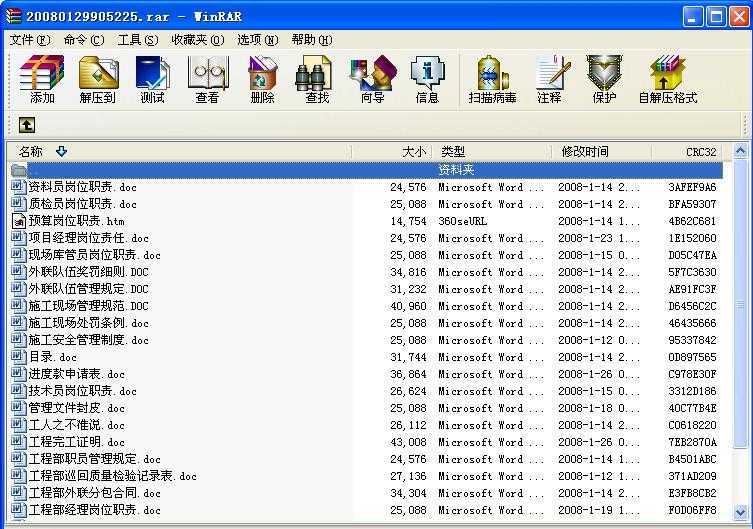Click the vertical scrollbar thumb

click(741, 304)
